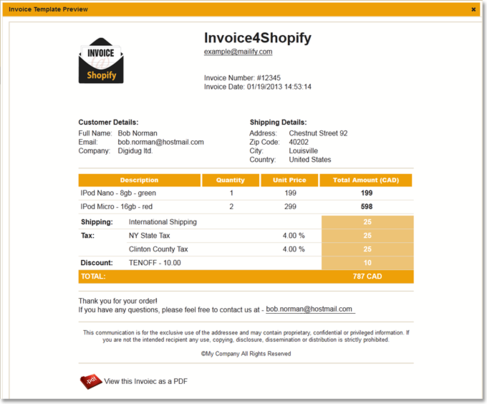
Task: Select city Louisville
Action: click(303, 151)
